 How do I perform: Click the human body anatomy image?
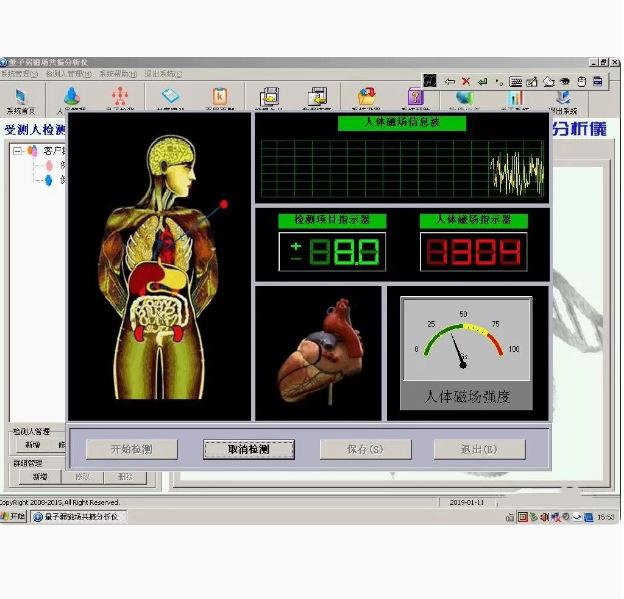pos(158,267)
